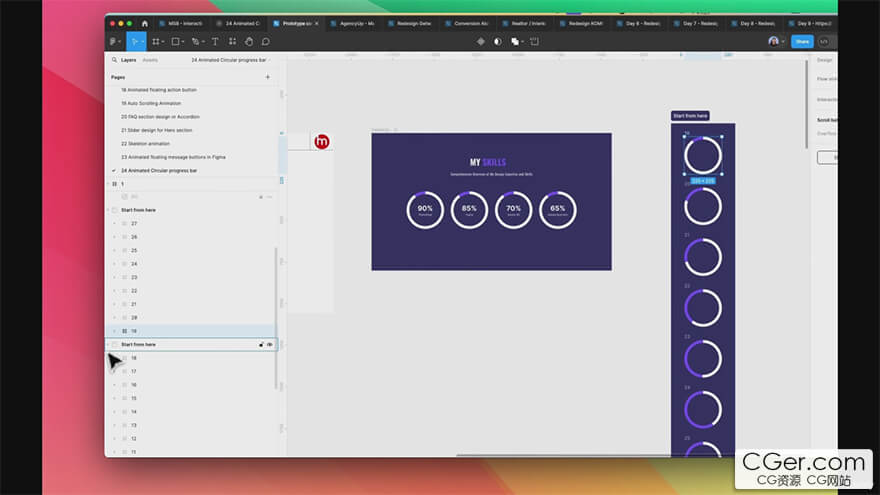Open page 21 Slider design for Hero section

pyautogui.click(x=157, y=130)
